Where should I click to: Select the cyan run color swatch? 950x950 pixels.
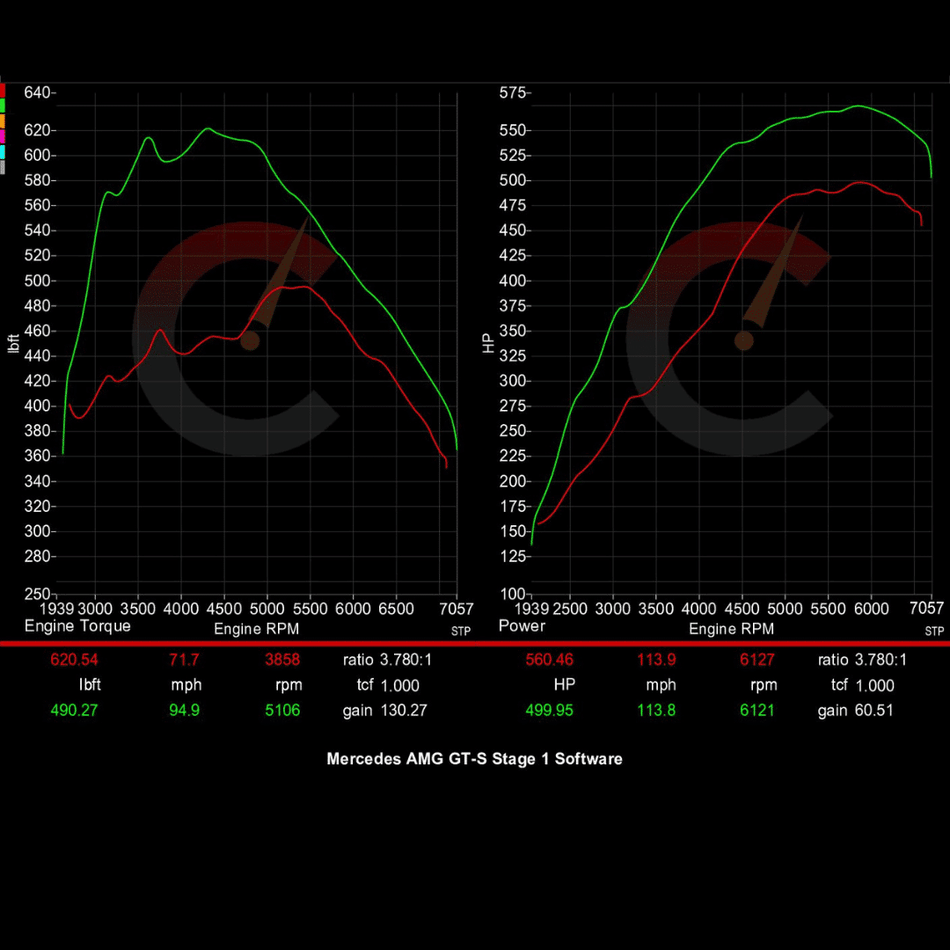3,151
